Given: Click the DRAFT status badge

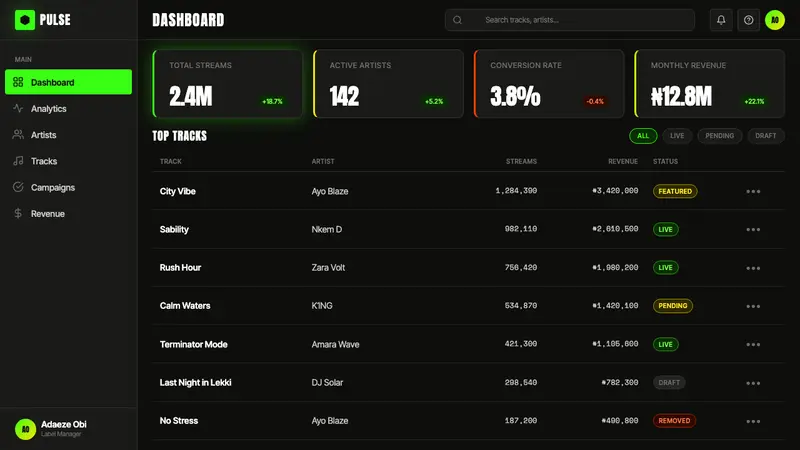Looking at the screenshot, I should pyautogui.click(x=669, y=382).
